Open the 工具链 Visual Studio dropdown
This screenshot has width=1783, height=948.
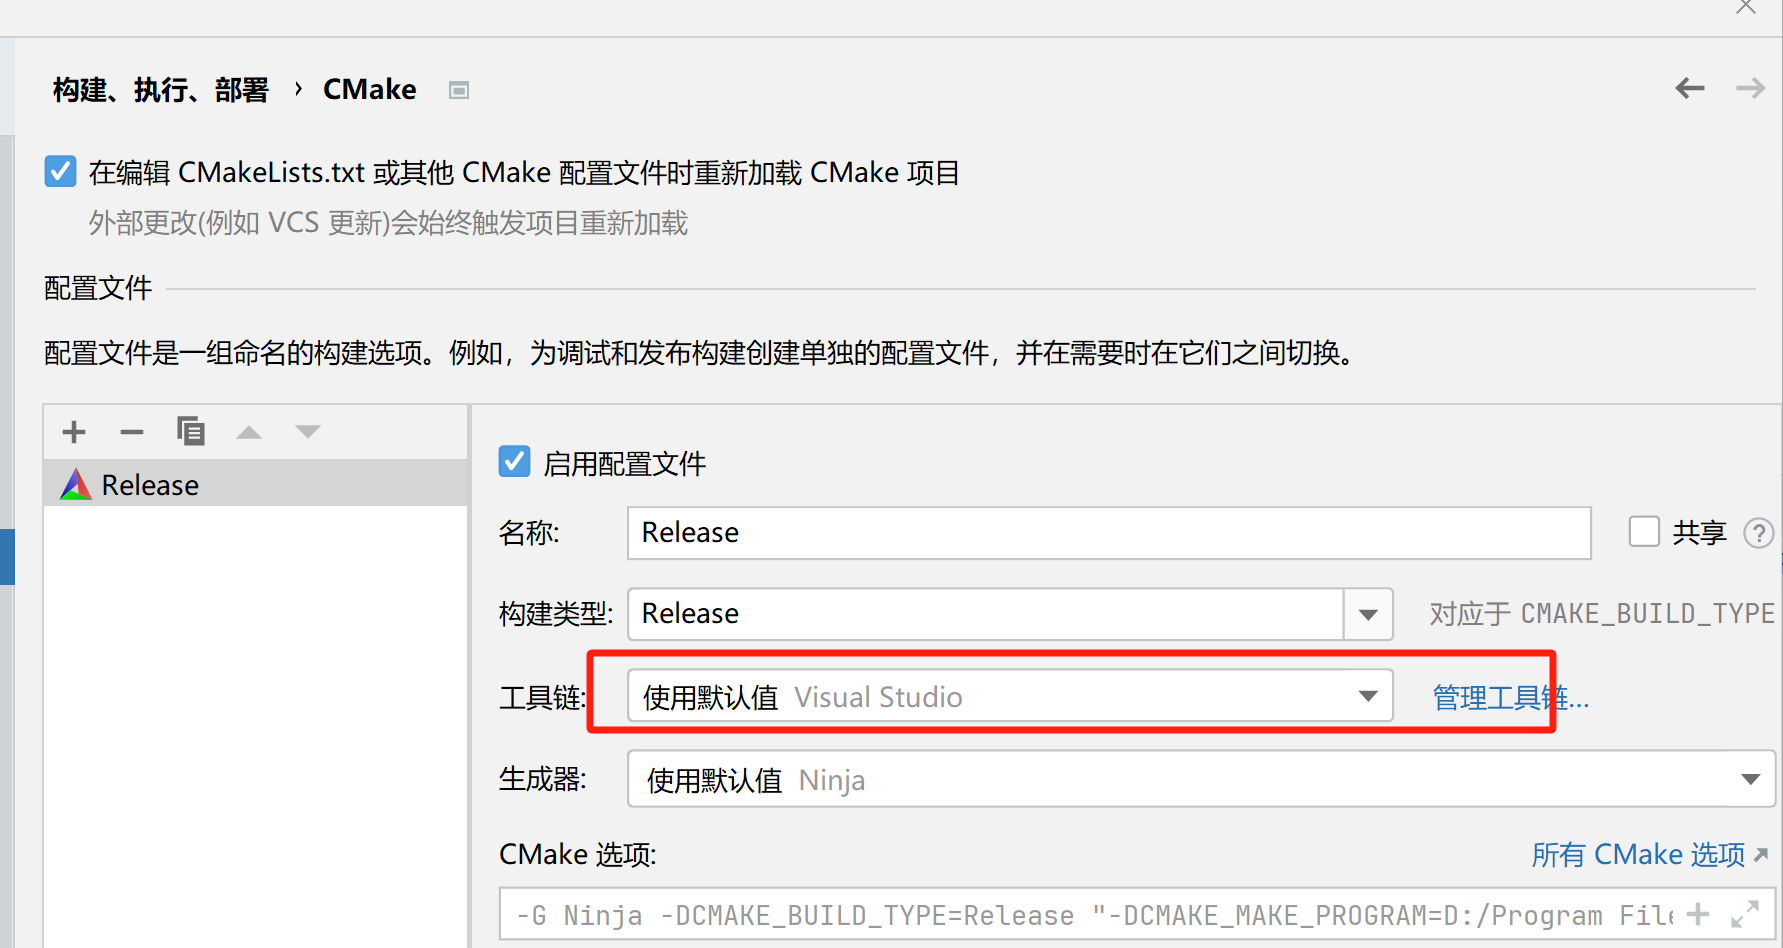[1010, 696]
